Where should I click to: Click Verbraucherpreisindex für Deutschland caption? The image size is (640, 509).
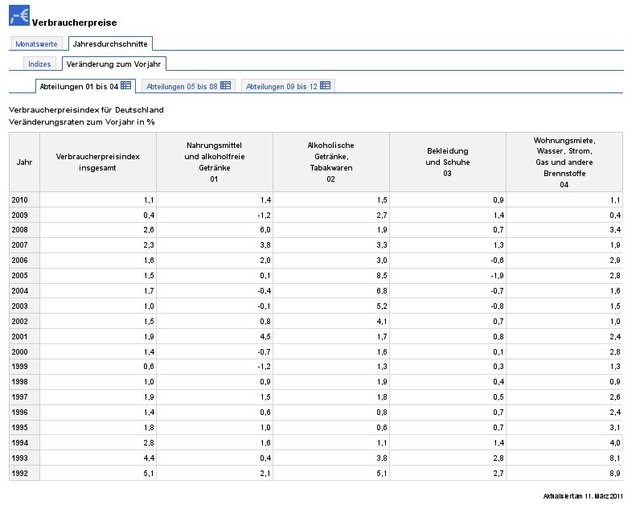pos(86,110)
